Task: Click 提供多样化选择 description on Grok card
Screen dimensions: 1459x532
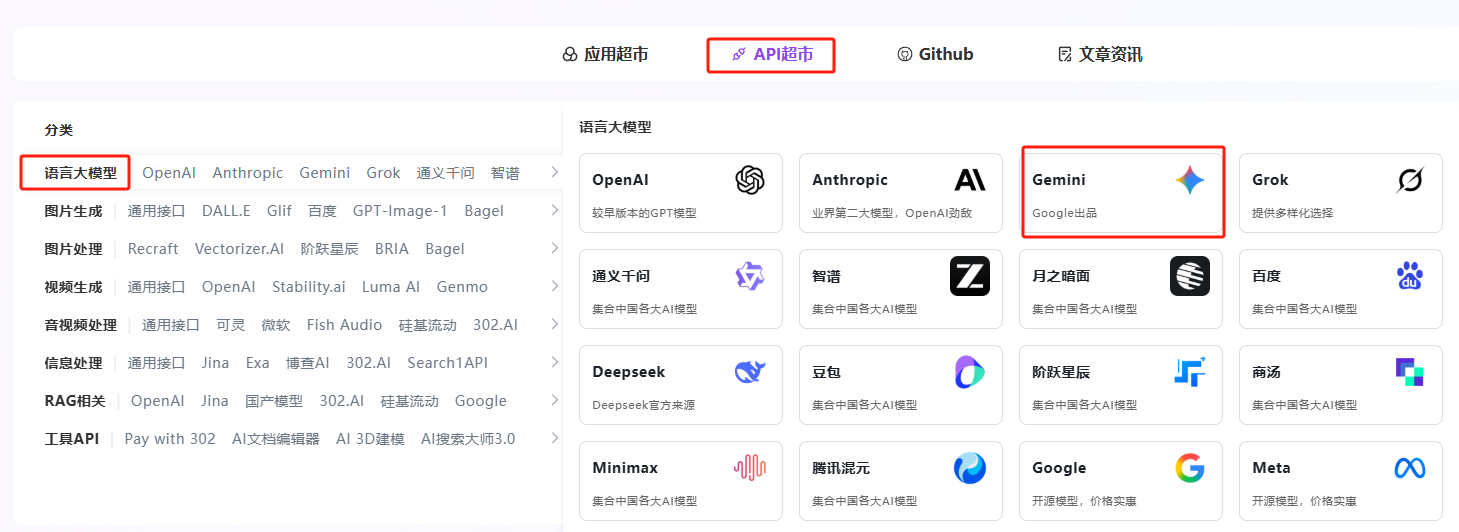Action: point(1292,213)
